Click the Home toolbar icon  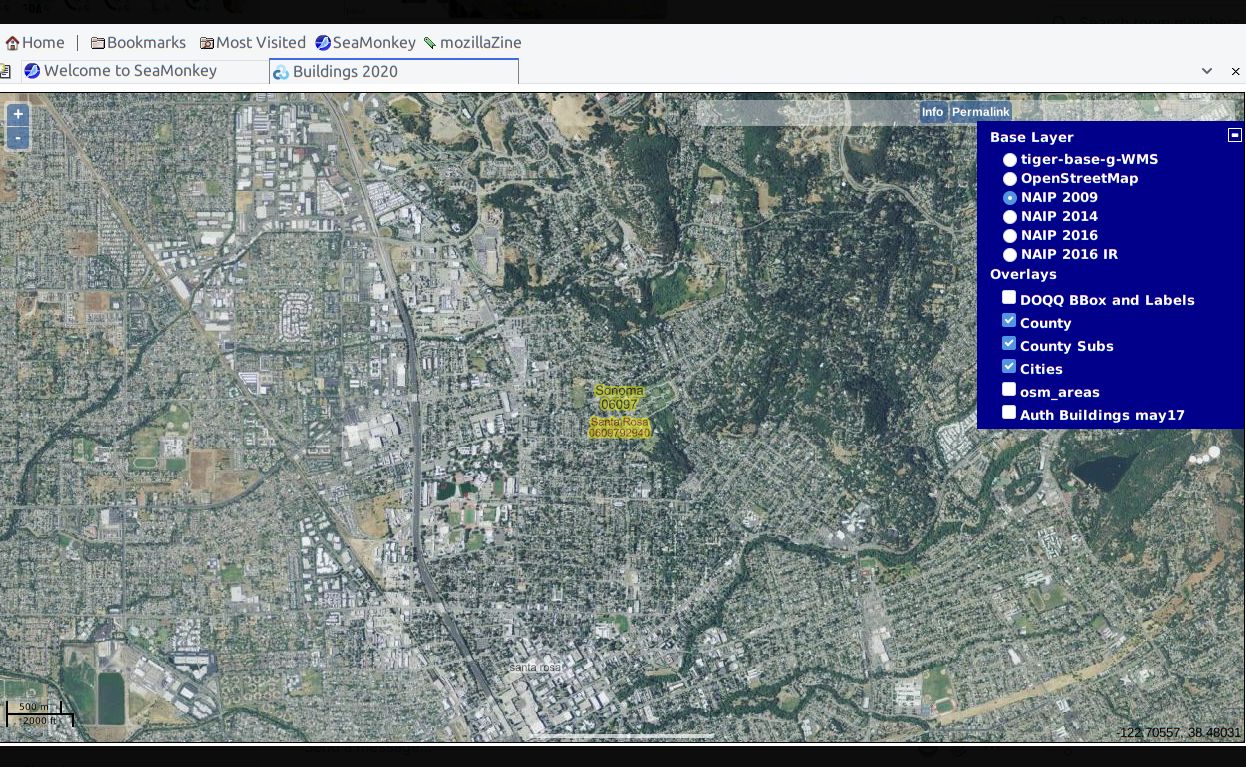pos(13,43)
